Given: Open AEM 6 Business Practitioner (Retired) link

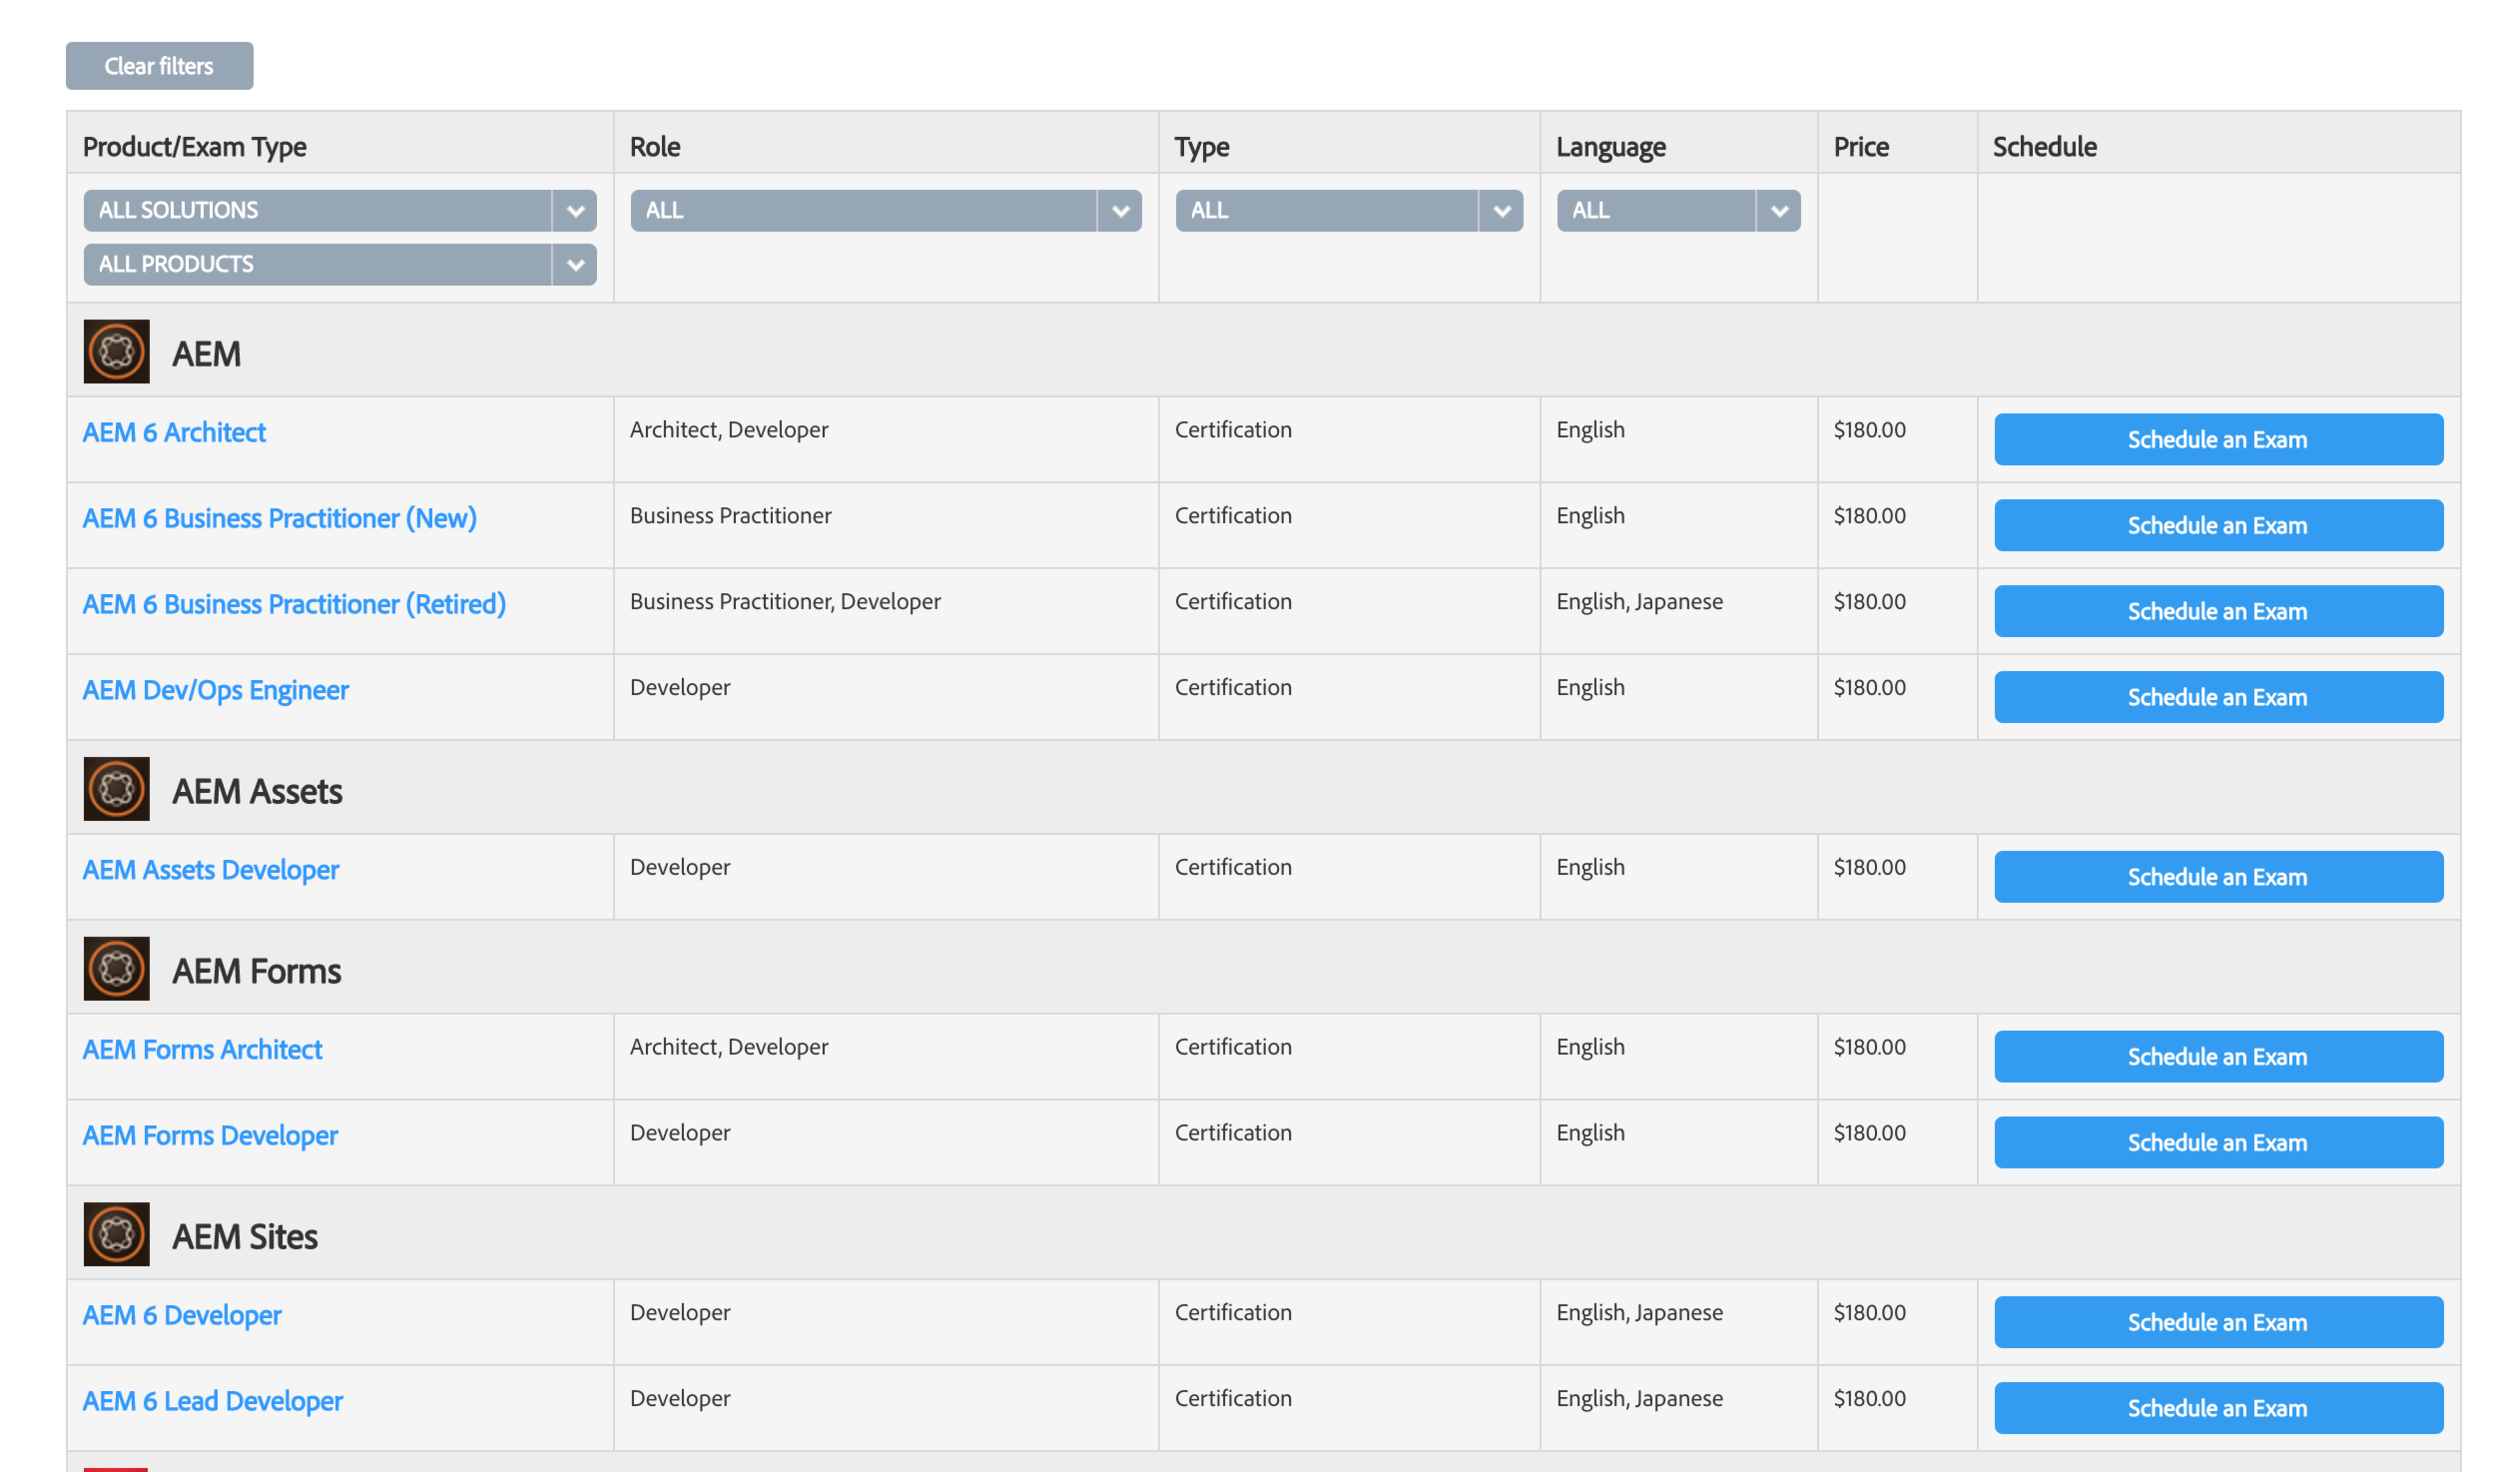Looking at the screenshot, I should (x=294, y=604).
